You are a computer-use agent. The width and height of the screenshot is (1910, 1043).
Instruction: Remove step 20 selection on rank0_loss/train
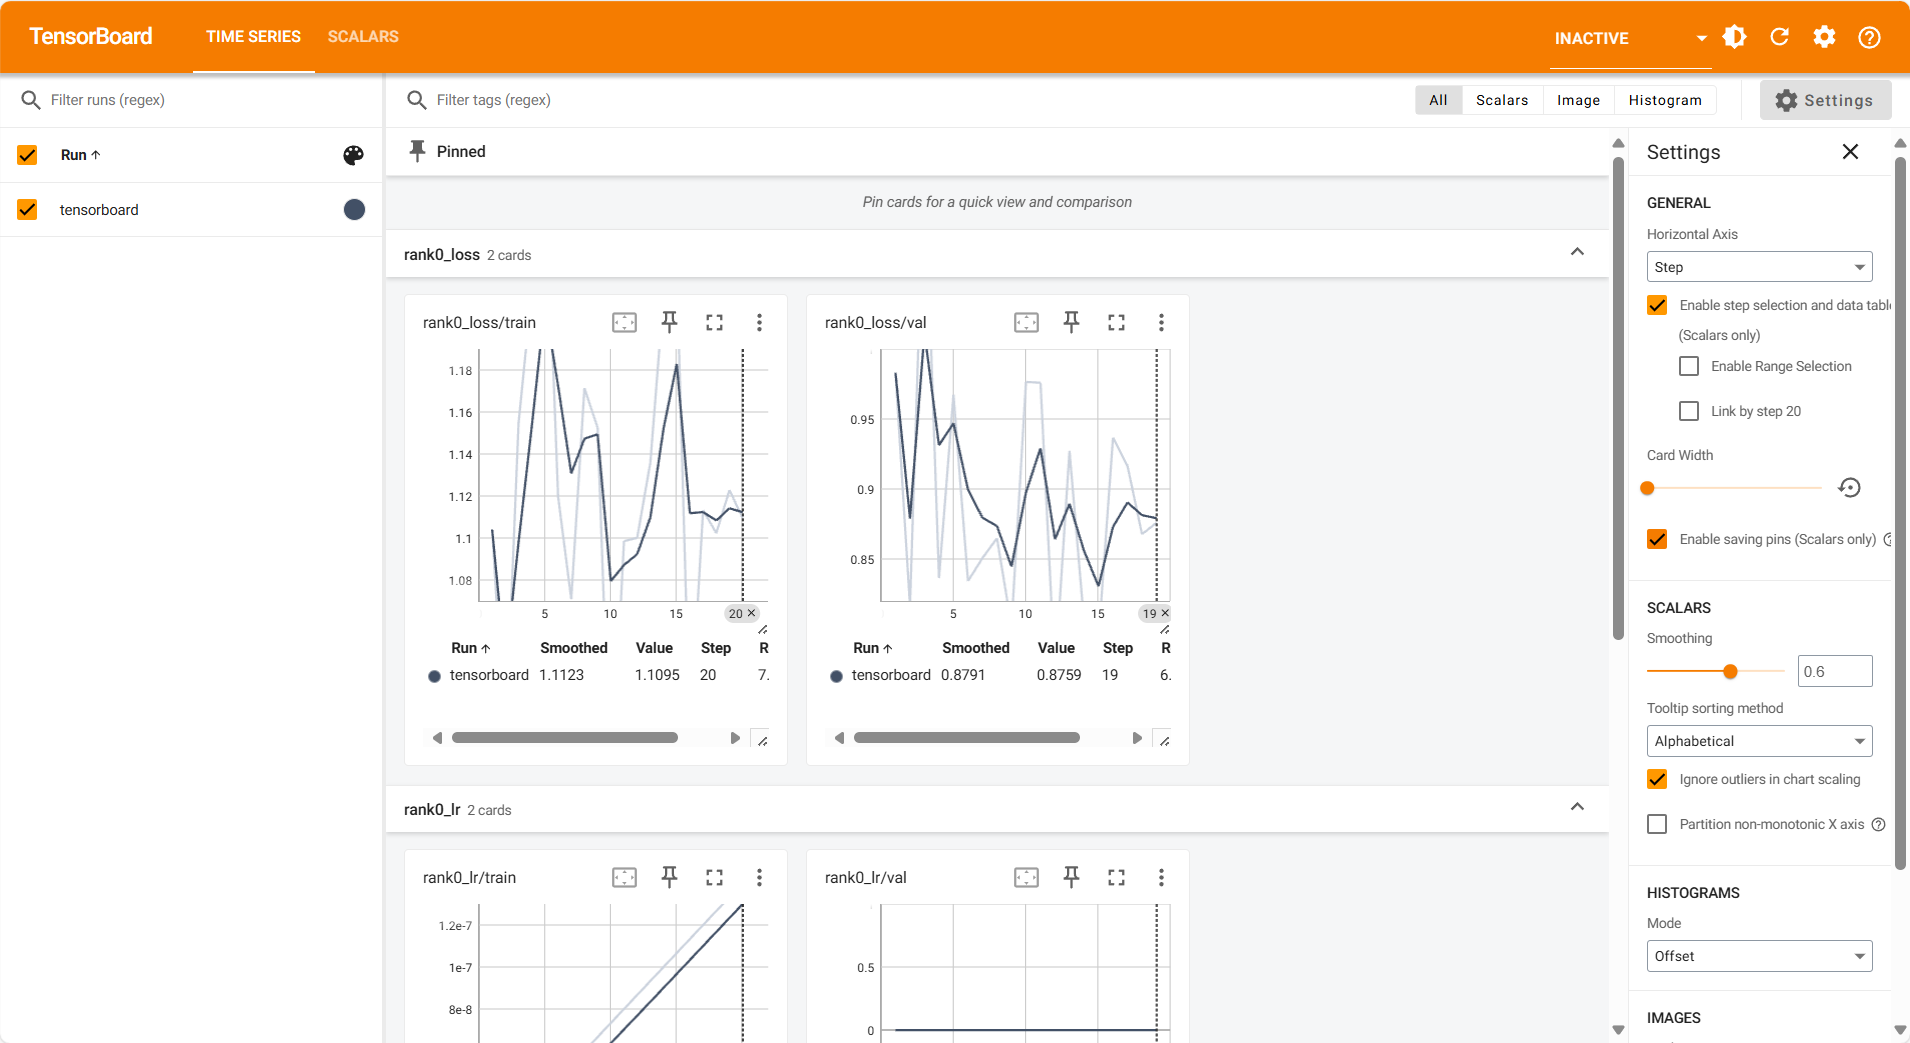[752, 613]
